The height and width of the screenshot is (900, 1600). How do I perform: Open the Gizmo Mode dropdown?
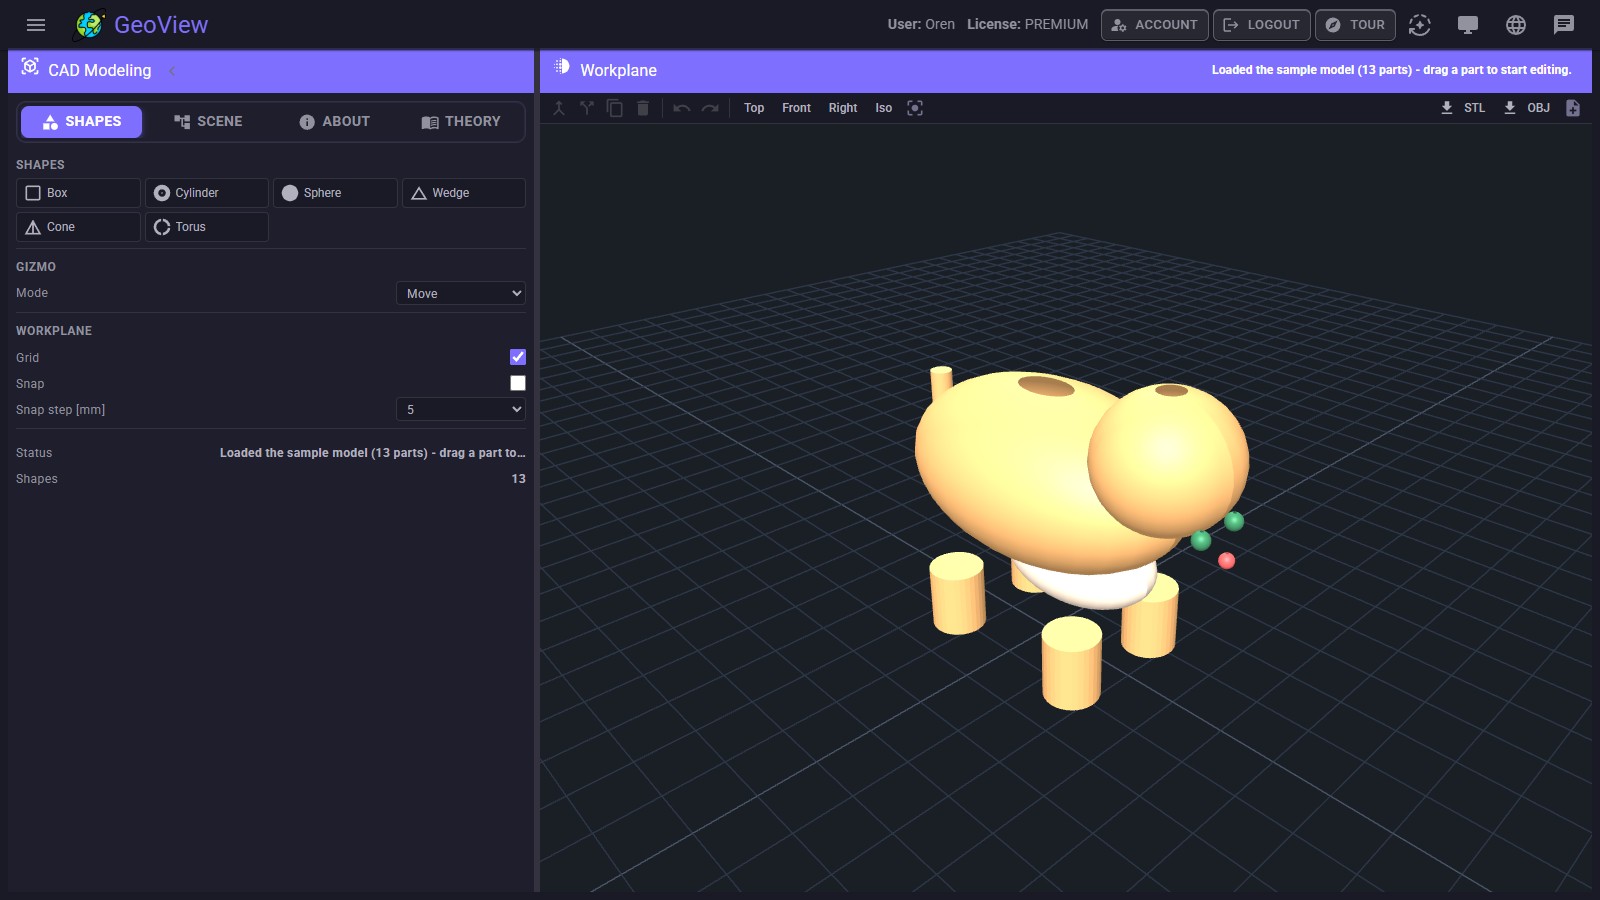[x=461, y=293]
